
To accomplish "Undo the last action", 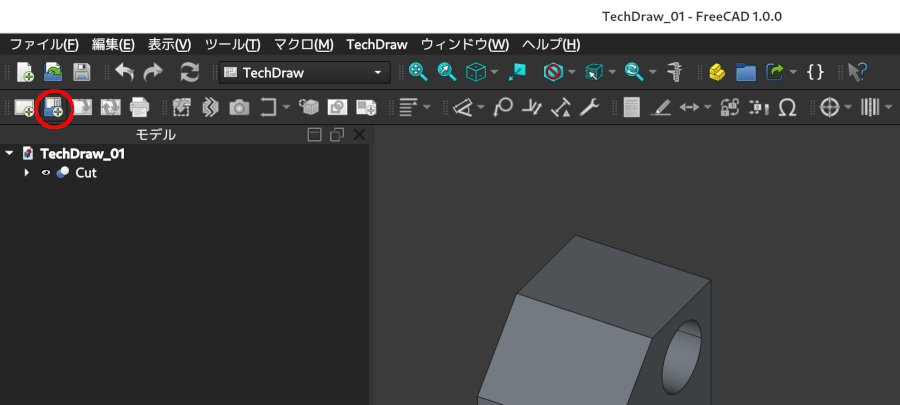I will click(124, 72).
